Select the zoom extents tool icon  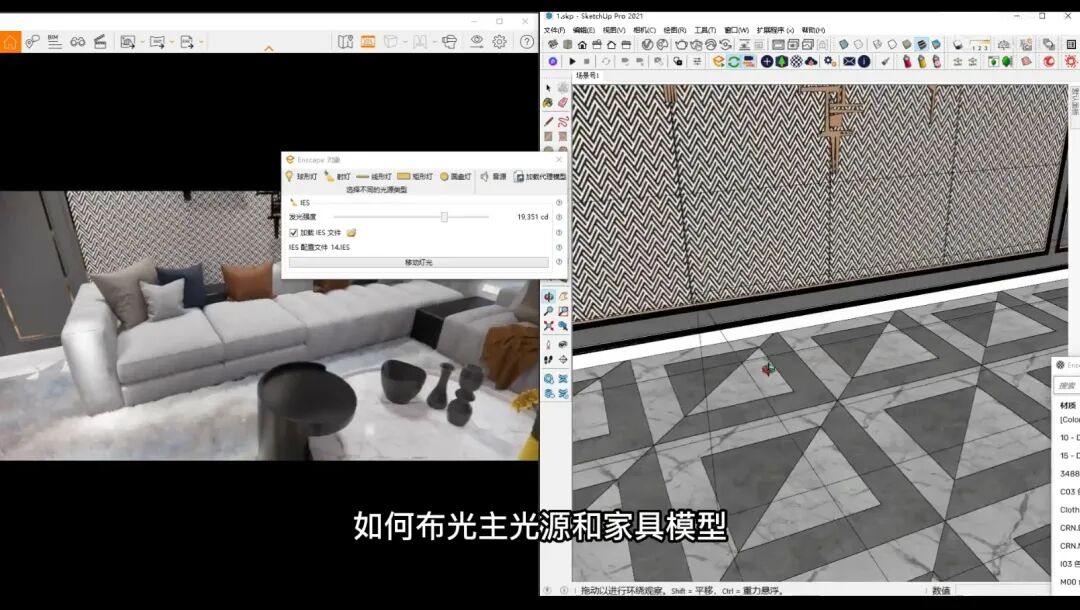tap(548, 326)
